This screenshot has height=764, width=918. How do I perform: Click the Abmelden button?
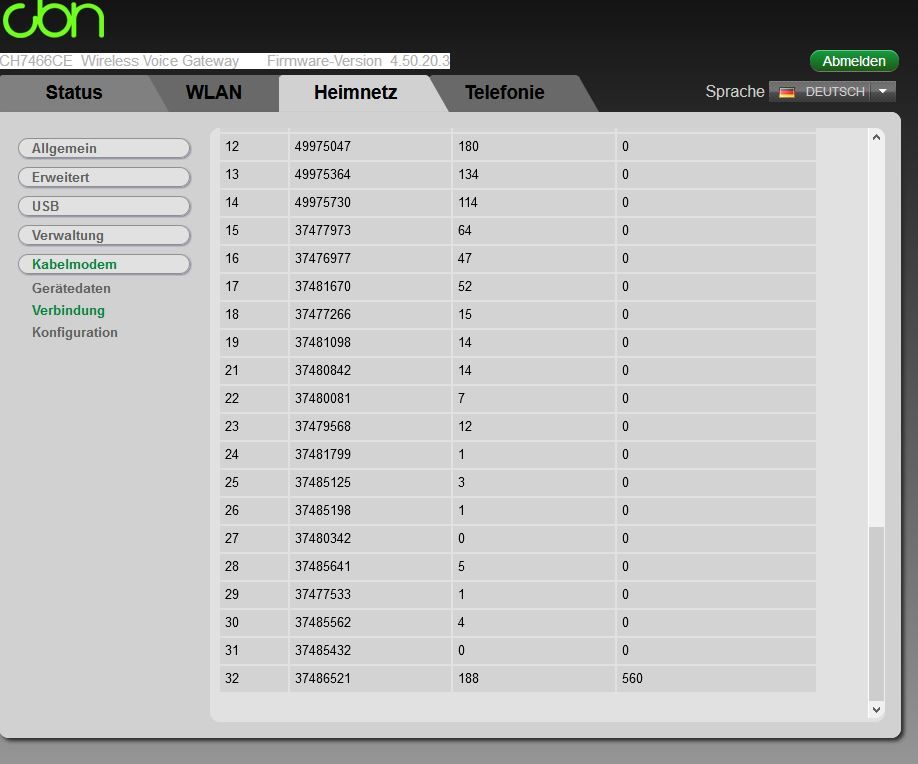853,61
